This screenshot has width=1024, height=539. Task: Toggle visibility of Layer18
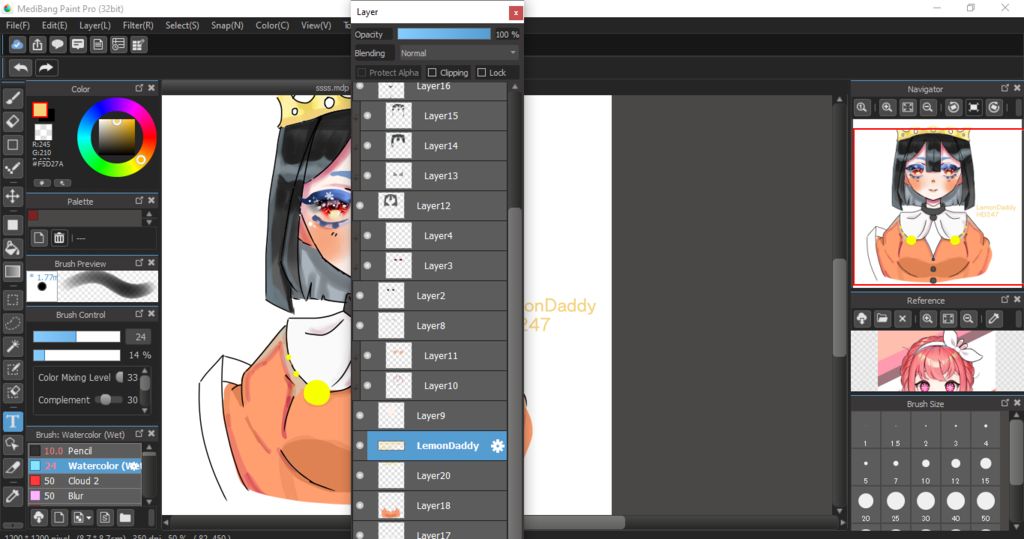pos(360,506)
